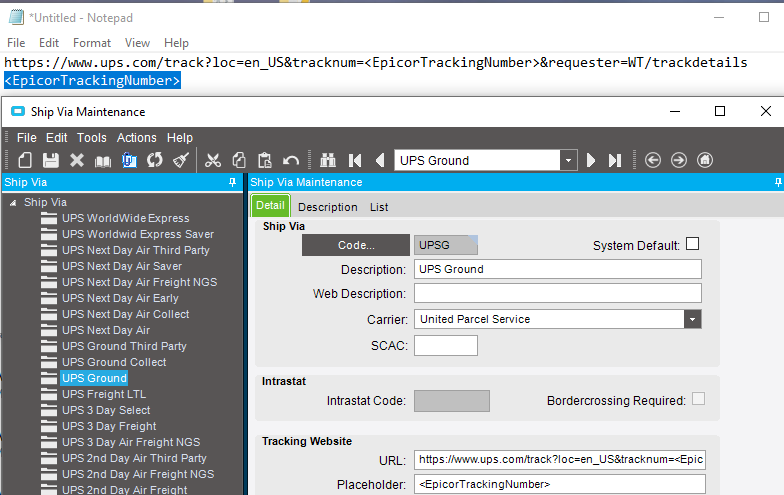Open the Carrier dropdown
This screenshot has height=495, width=784.
tap(692, 319)
